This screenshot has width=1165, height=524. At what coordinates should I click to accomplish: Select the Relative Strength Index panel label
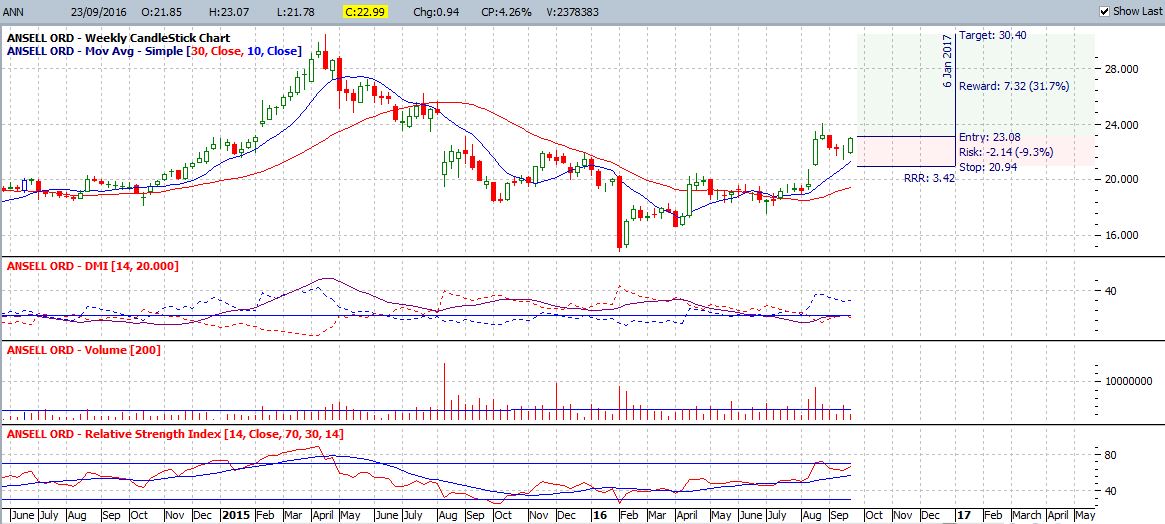pyautogui.click(x=175, y=434)
